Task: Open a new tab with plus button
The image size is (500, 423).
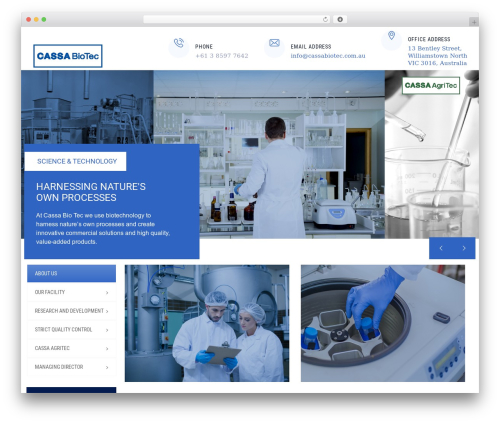Action: 474,22
